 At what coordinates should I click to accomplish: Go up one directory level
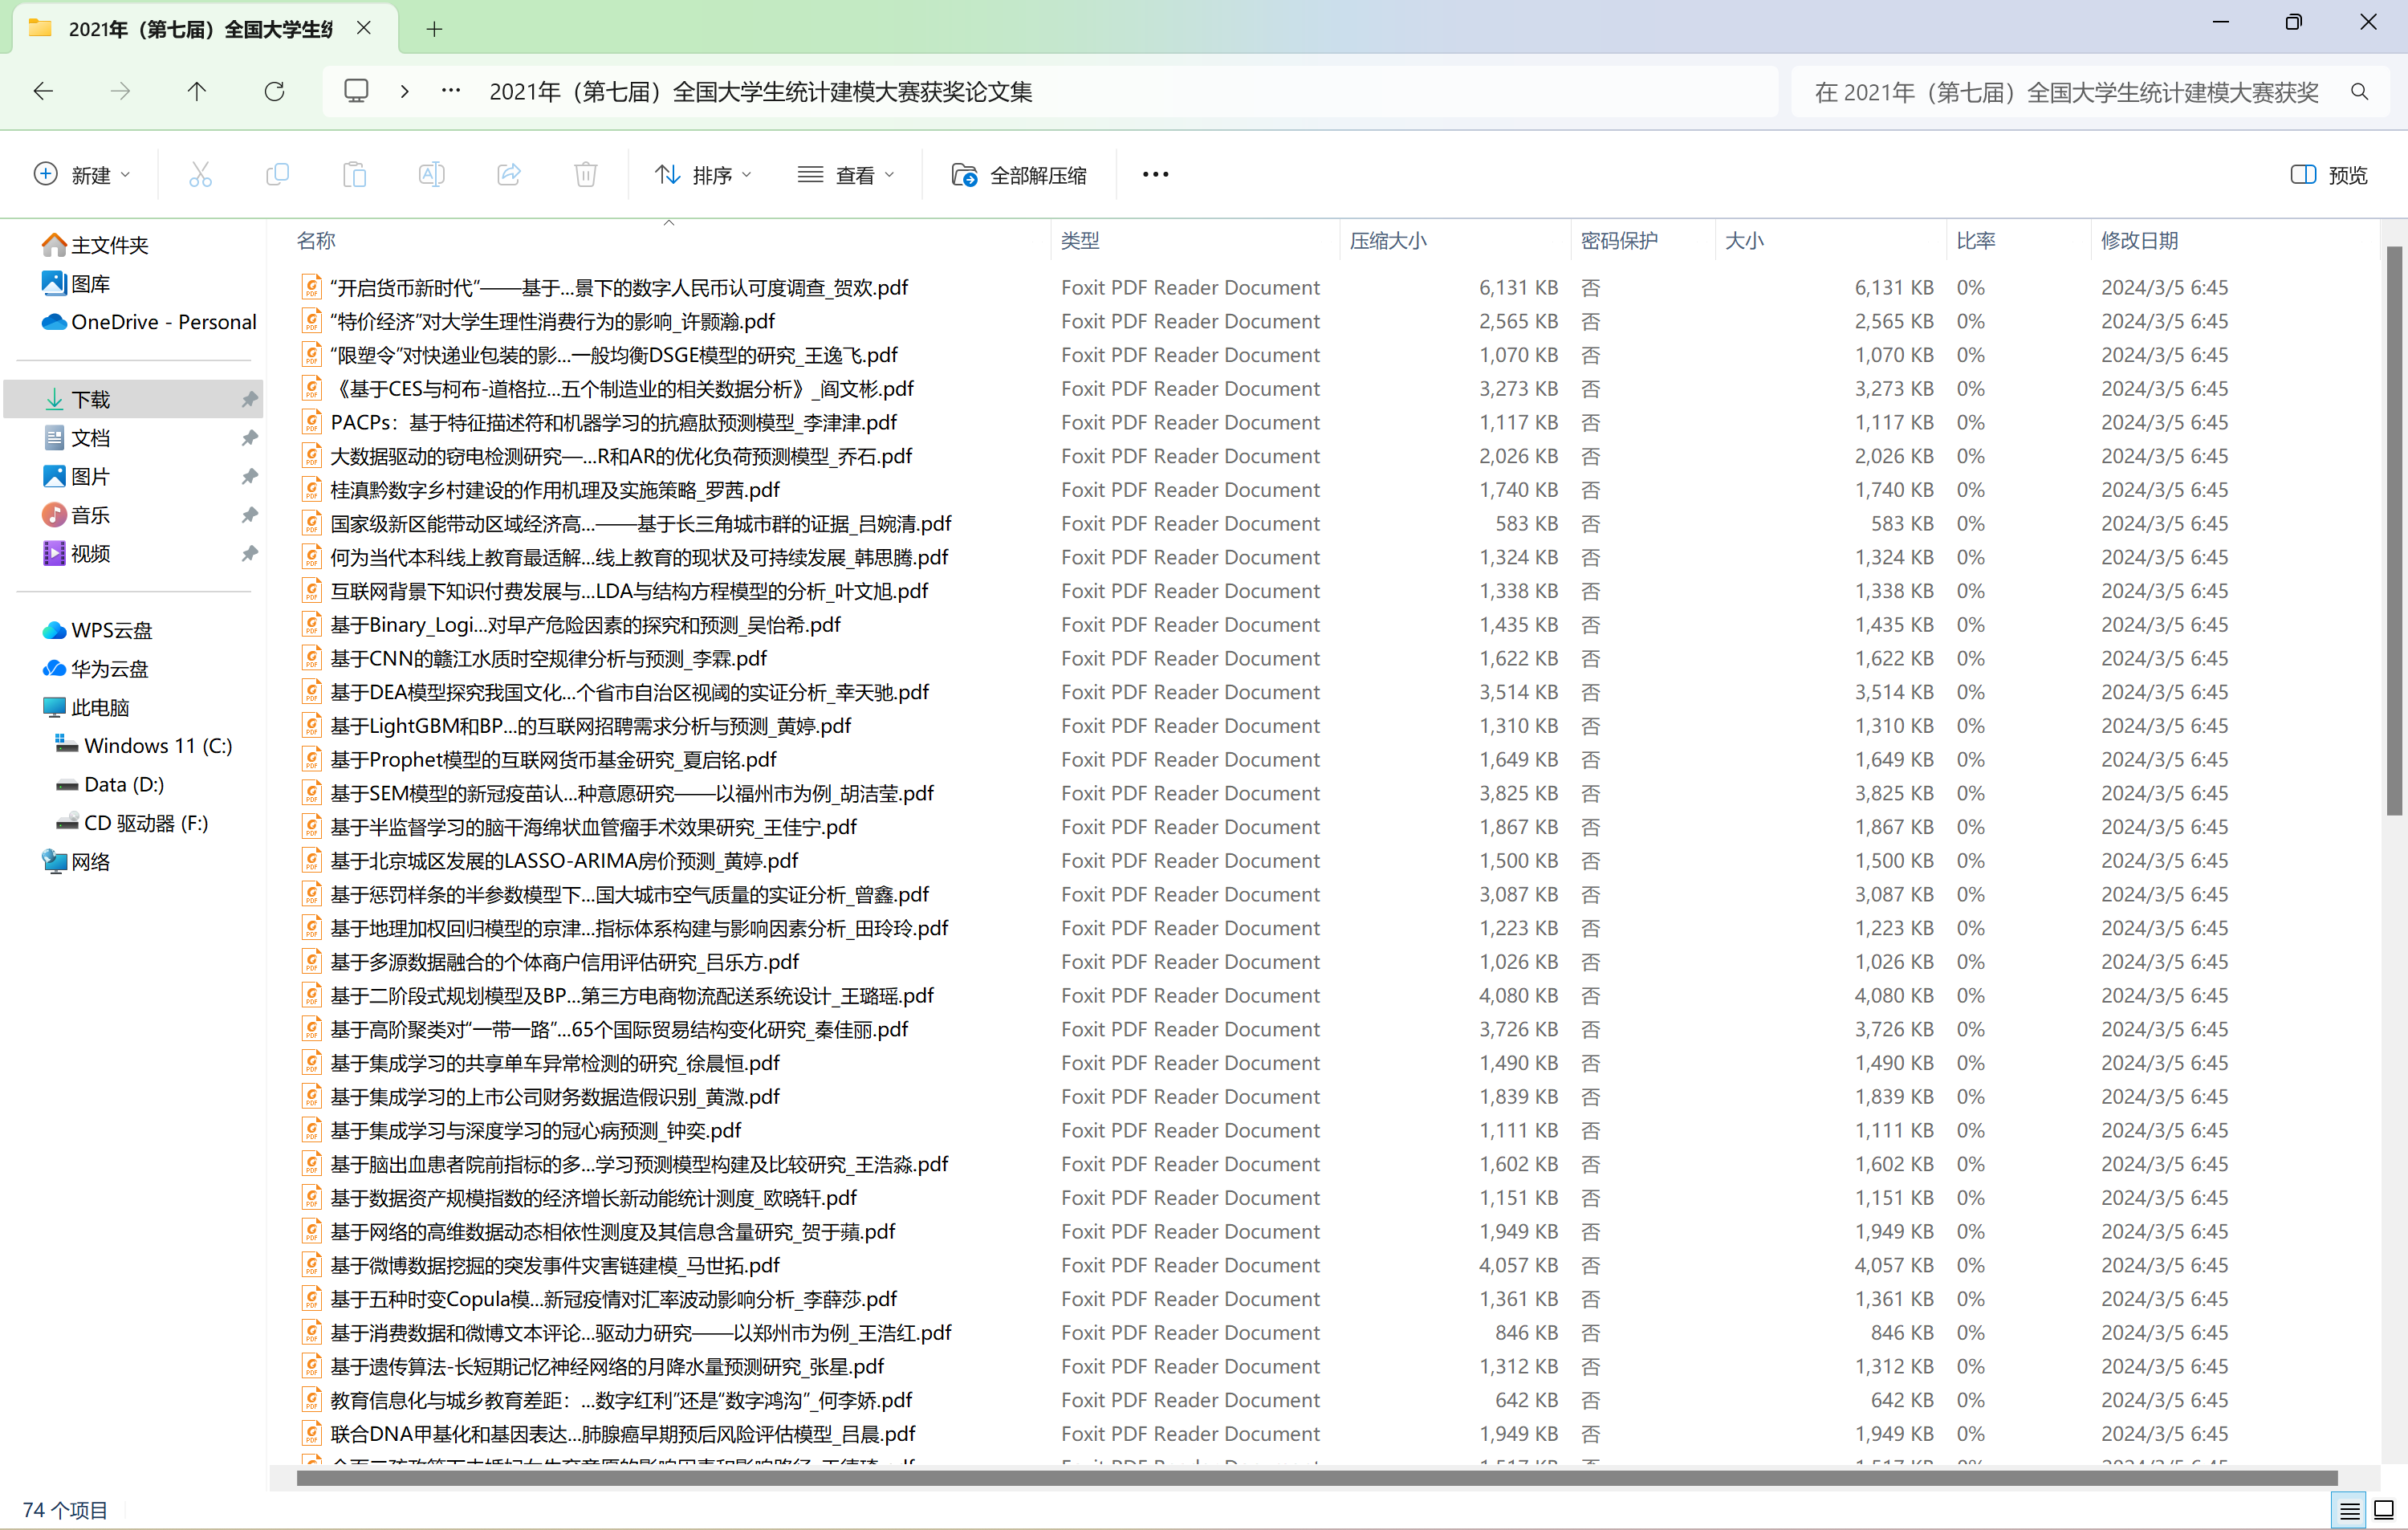click(x=196, y=92)
